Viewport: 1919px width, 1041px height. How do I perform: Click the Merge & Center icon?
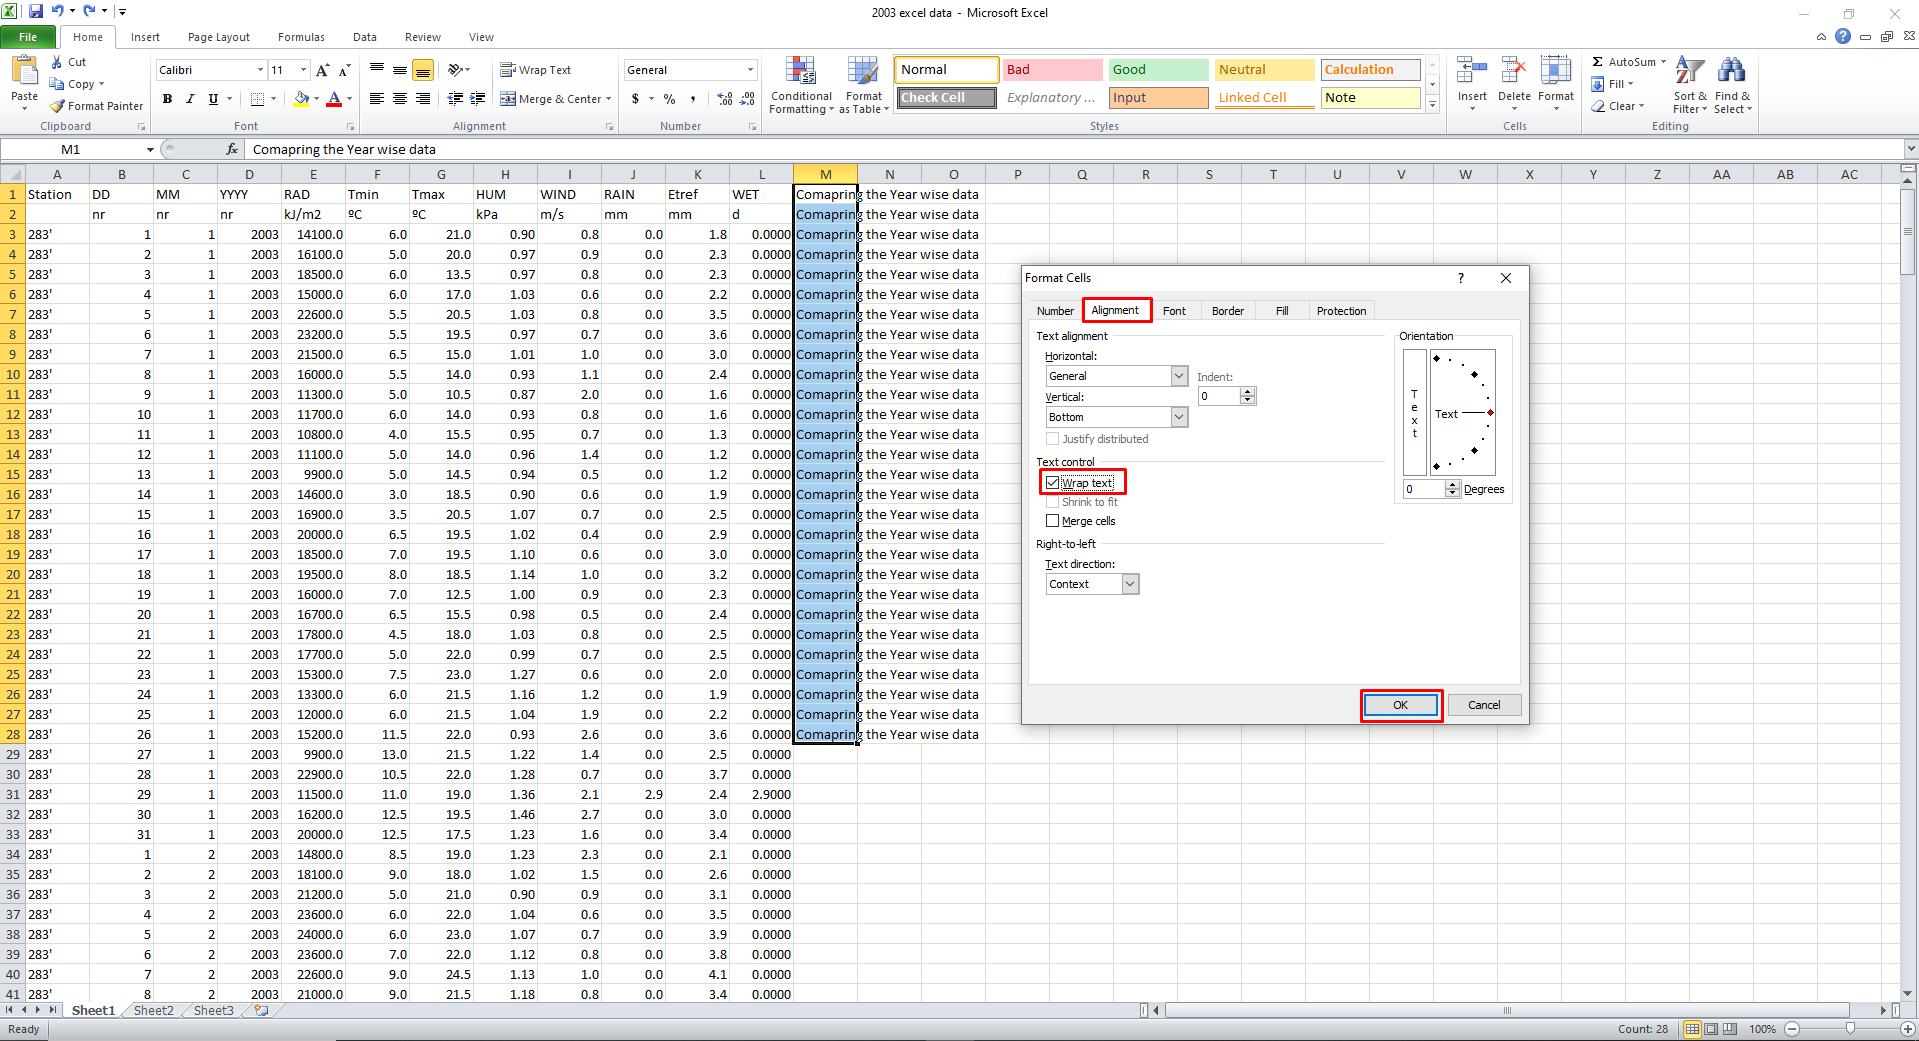pyautogui.click(x=509, y=99)
